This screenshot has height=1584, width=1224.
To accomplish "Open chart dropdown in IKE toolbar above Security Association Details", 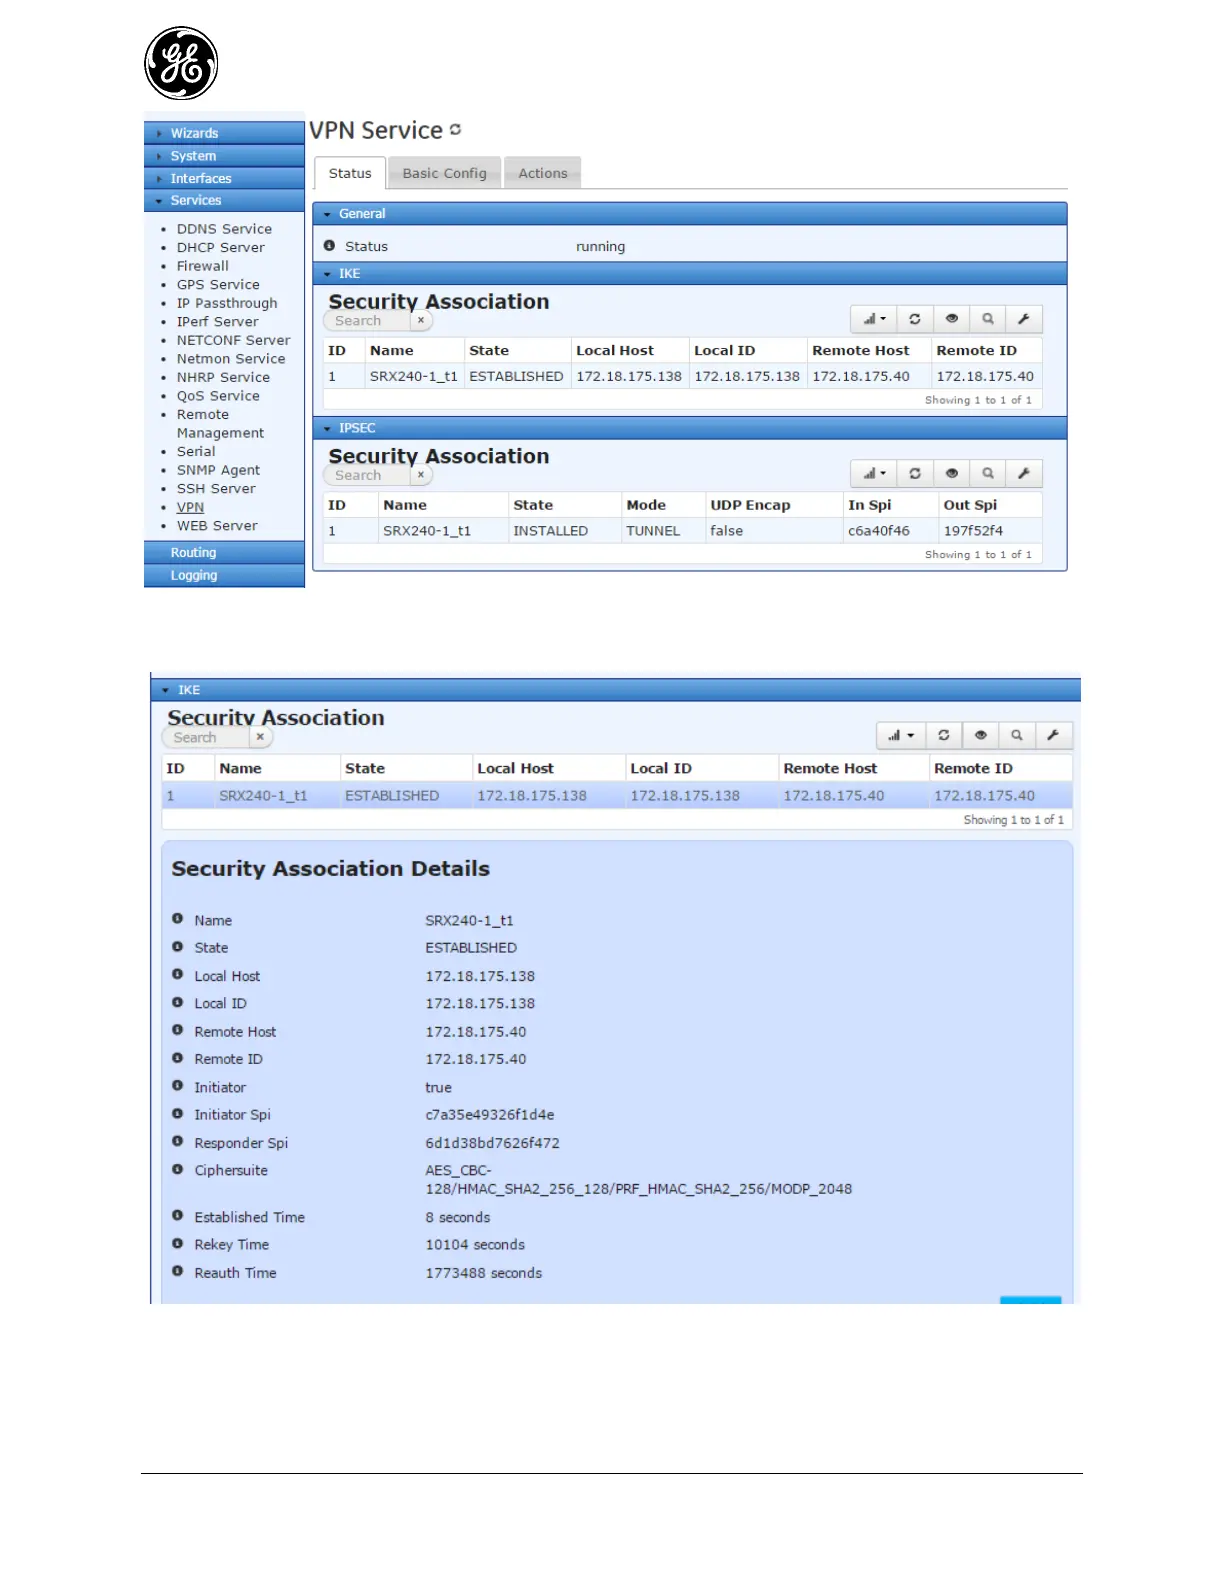I will pos(901,736).
